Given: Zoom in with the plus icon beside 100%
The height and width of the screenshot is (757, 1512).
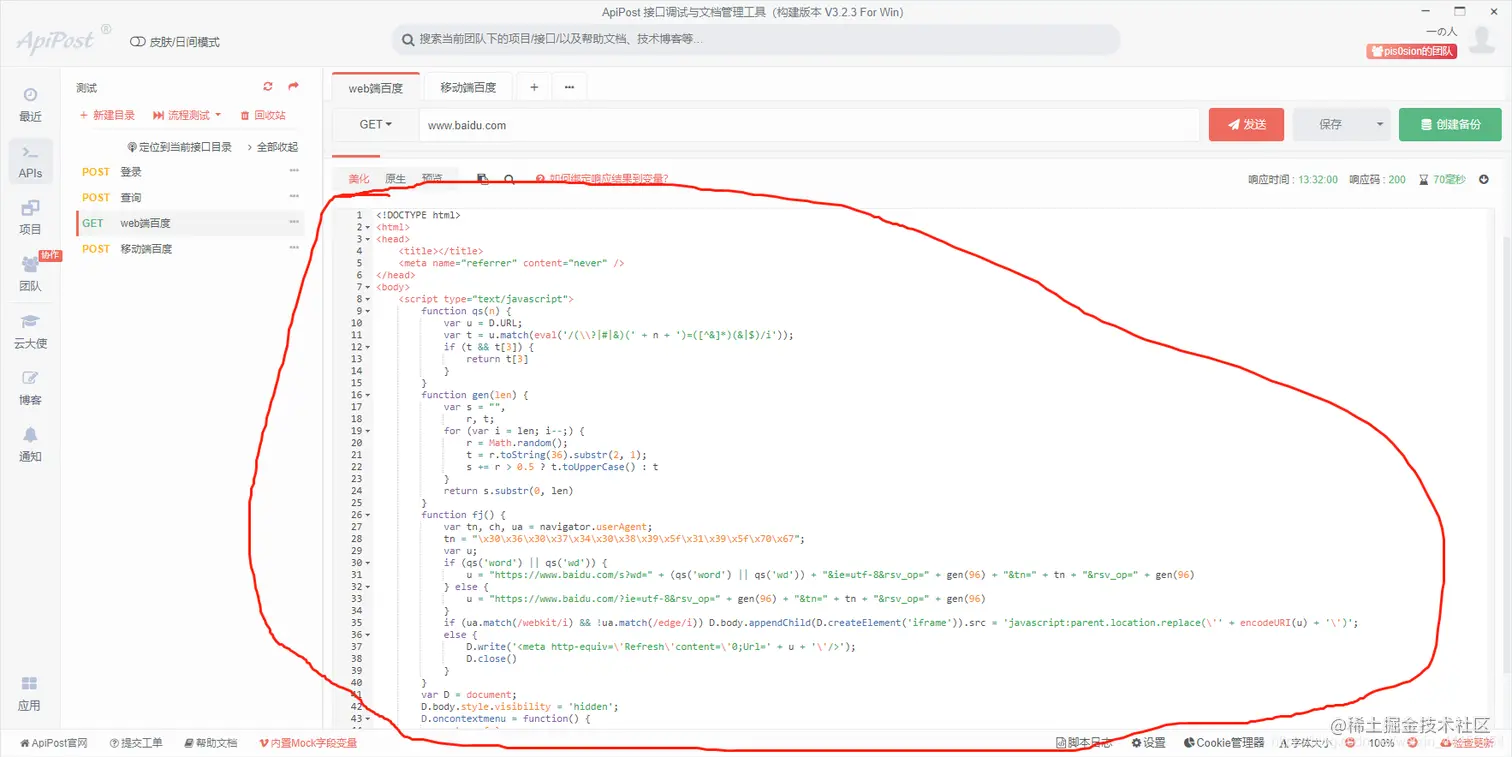Looking at the screenshot, I should (1411, 743).
